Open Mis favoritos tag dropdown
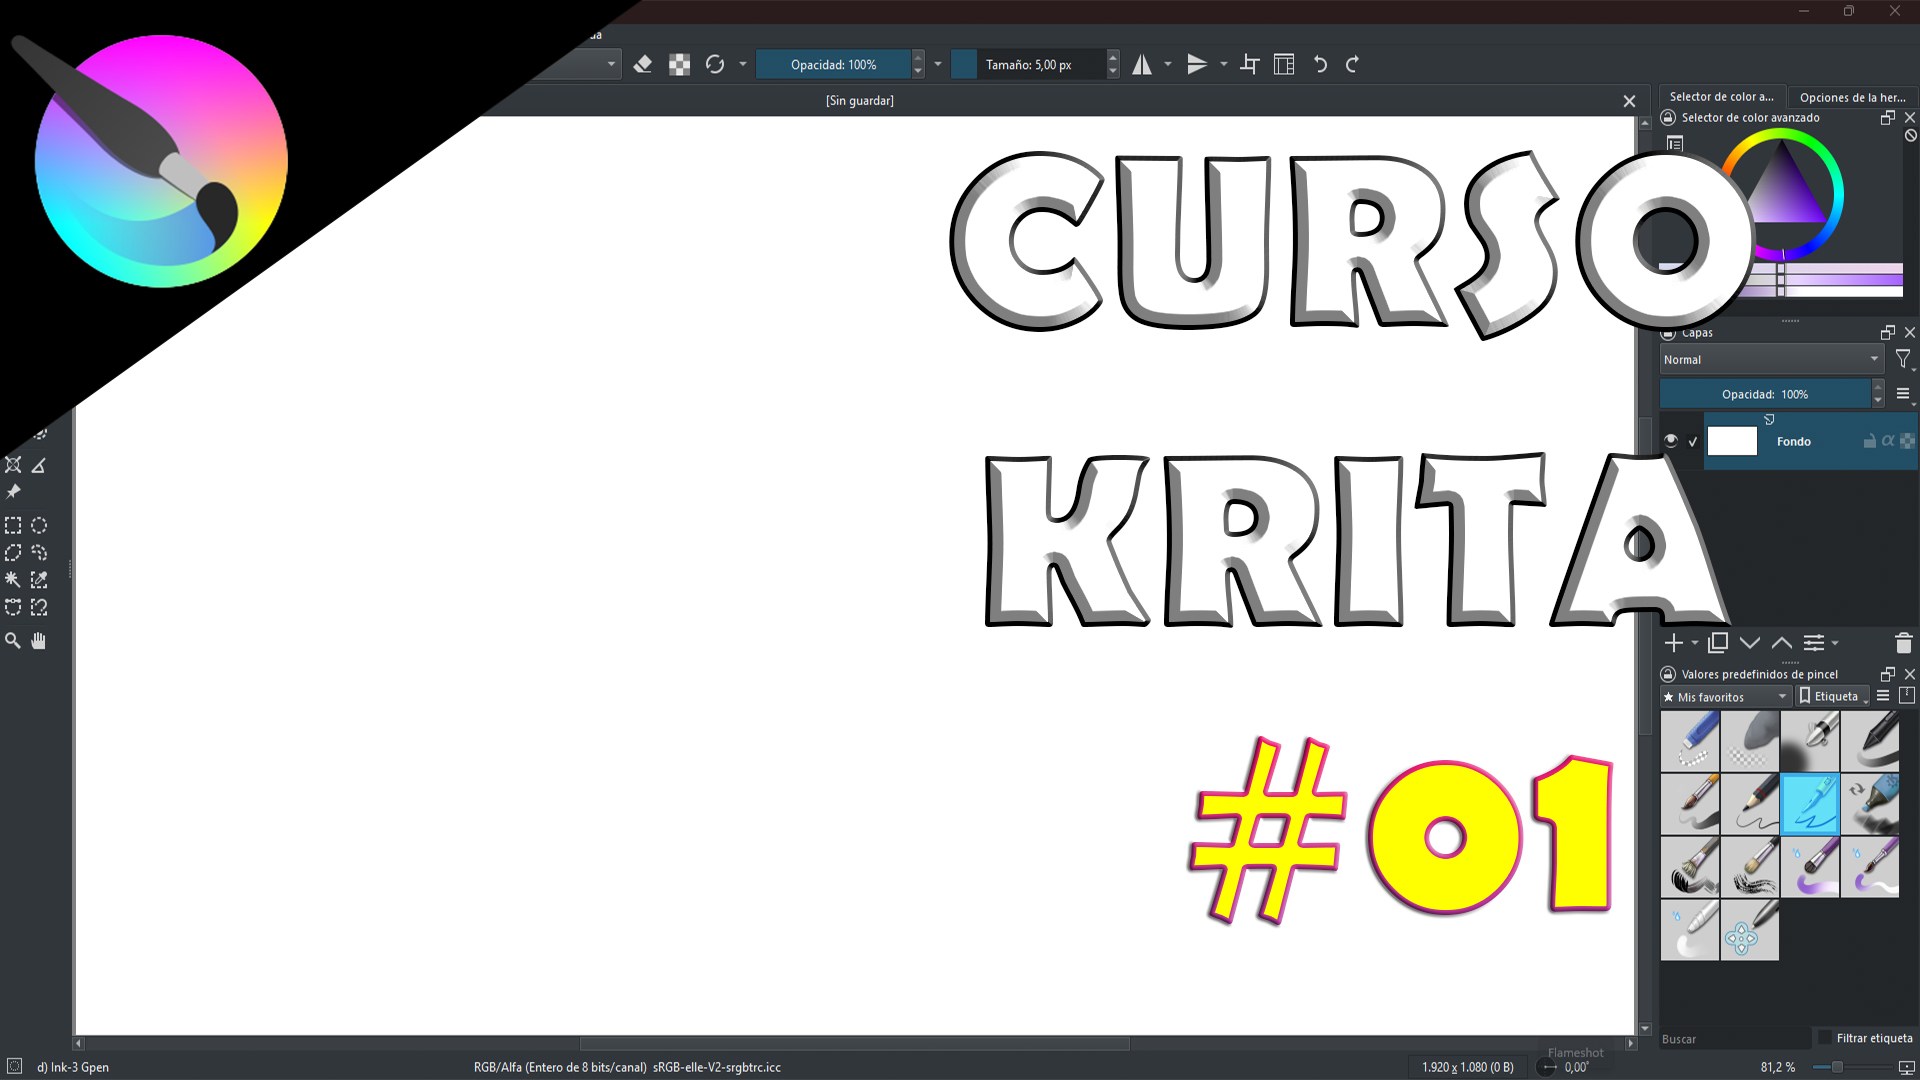This screenshot has width=1920, height=1080. [x=1726, y=697]
